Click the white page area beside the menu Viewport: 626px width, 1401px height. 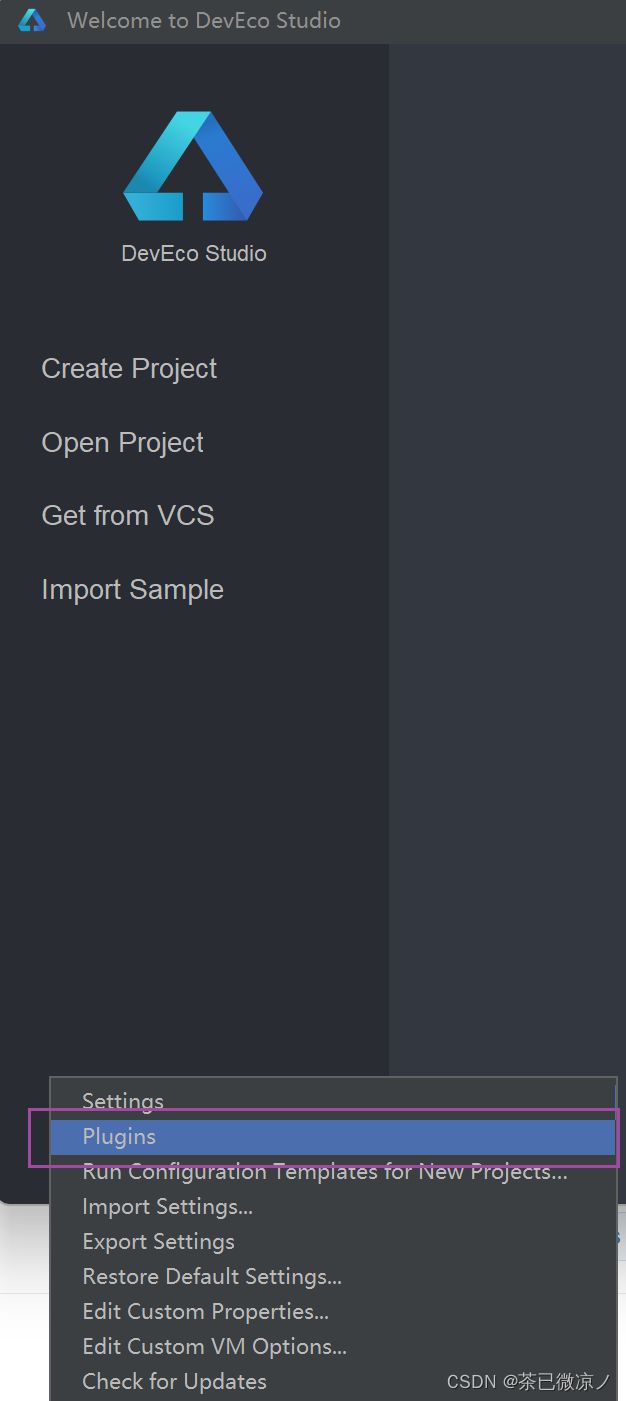tap(25, 1300)
